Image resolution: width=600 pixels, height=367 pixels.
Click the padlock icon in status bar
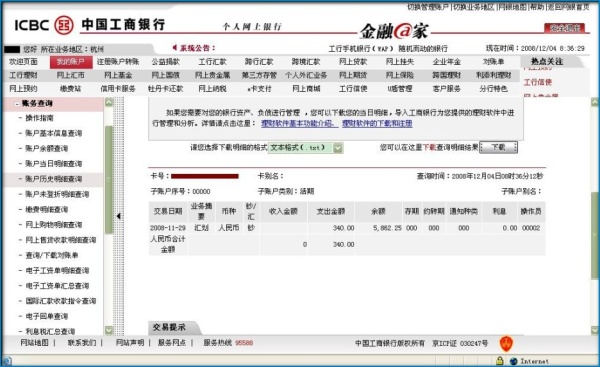click(499, 360)
